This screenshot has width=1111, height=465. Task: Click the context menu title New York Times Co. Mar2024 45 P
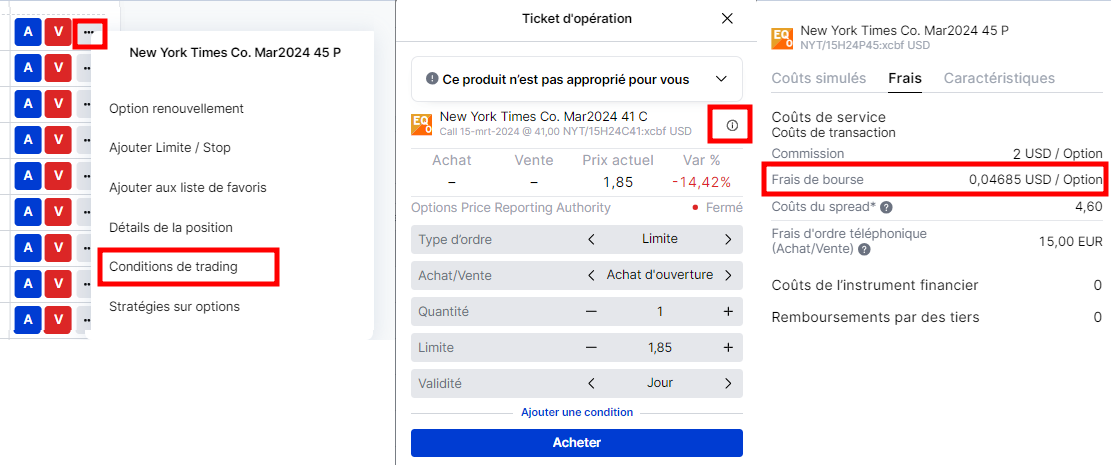click(235, 52)
